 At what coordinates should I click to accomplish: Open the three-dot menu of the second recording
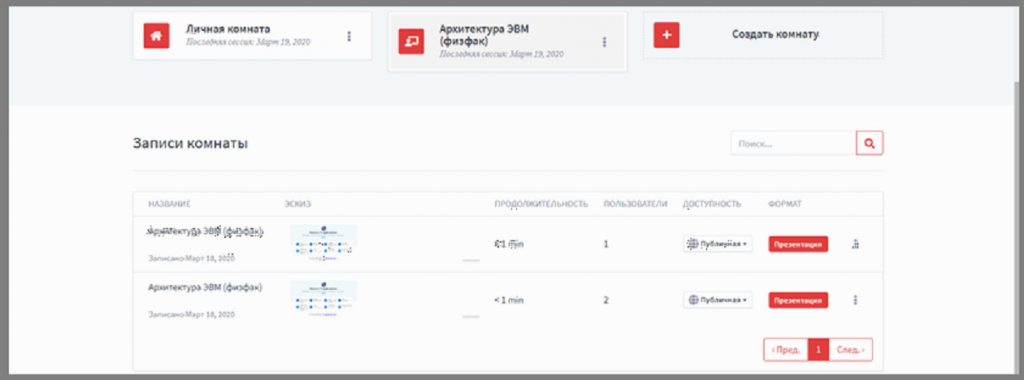pyautogui.click(x=855, y=300)
